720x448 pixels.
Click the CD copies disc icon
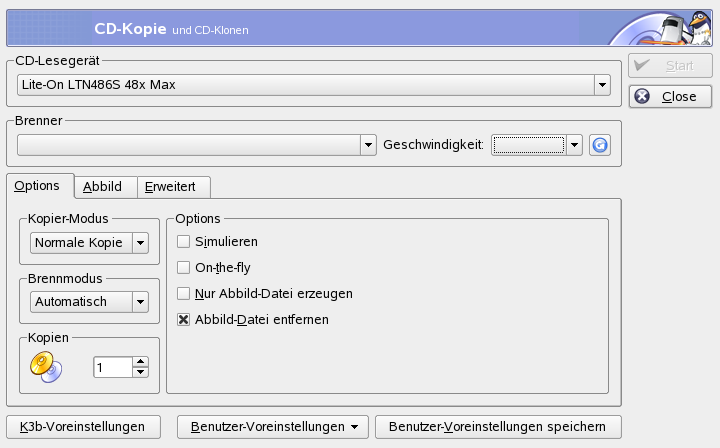pyautogui.click(x=45, y=367)
